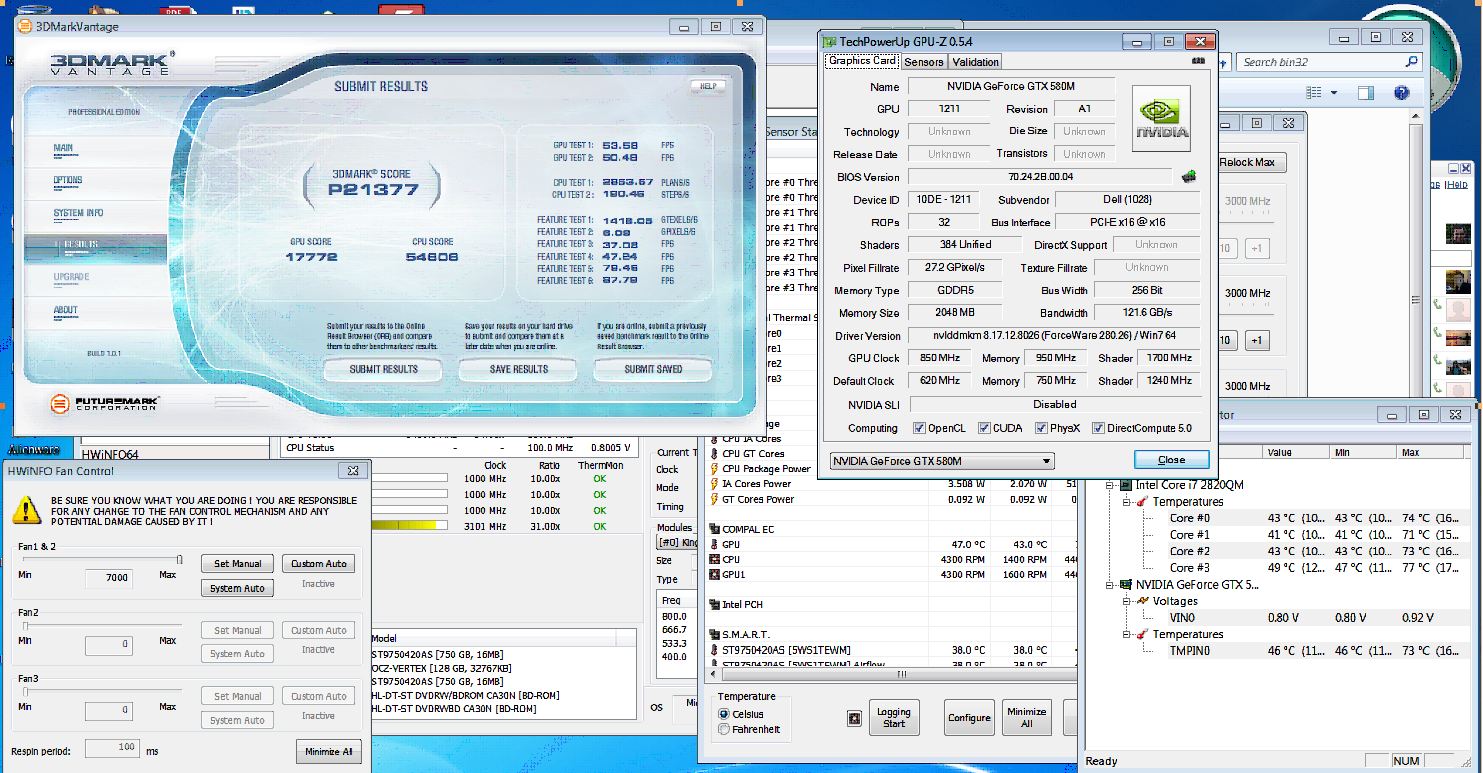The width and height of the screenshot is (1483, 773).
Task: Open the Validation tab in GPU-Z
Action: 975,62
